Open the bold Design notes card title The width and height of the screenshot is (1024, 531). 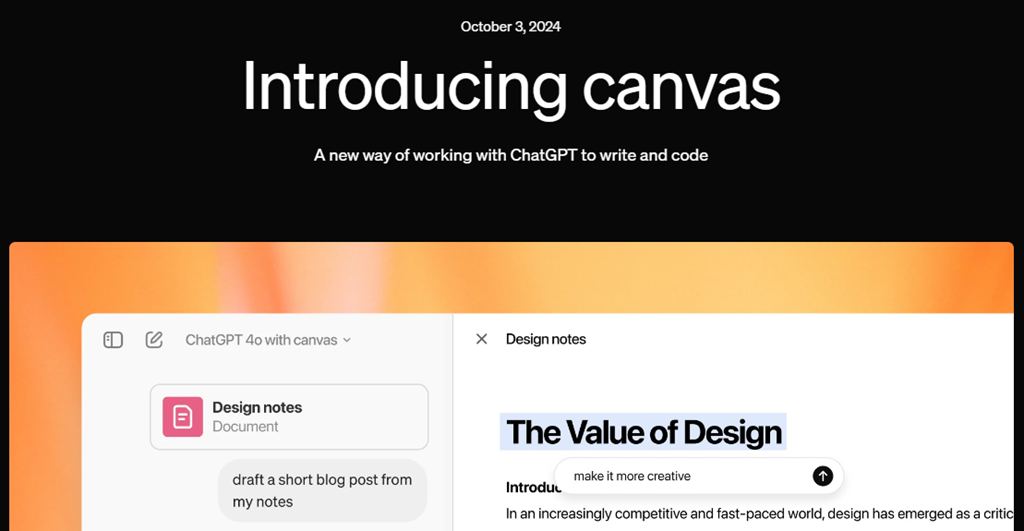(x=257, y=407)
